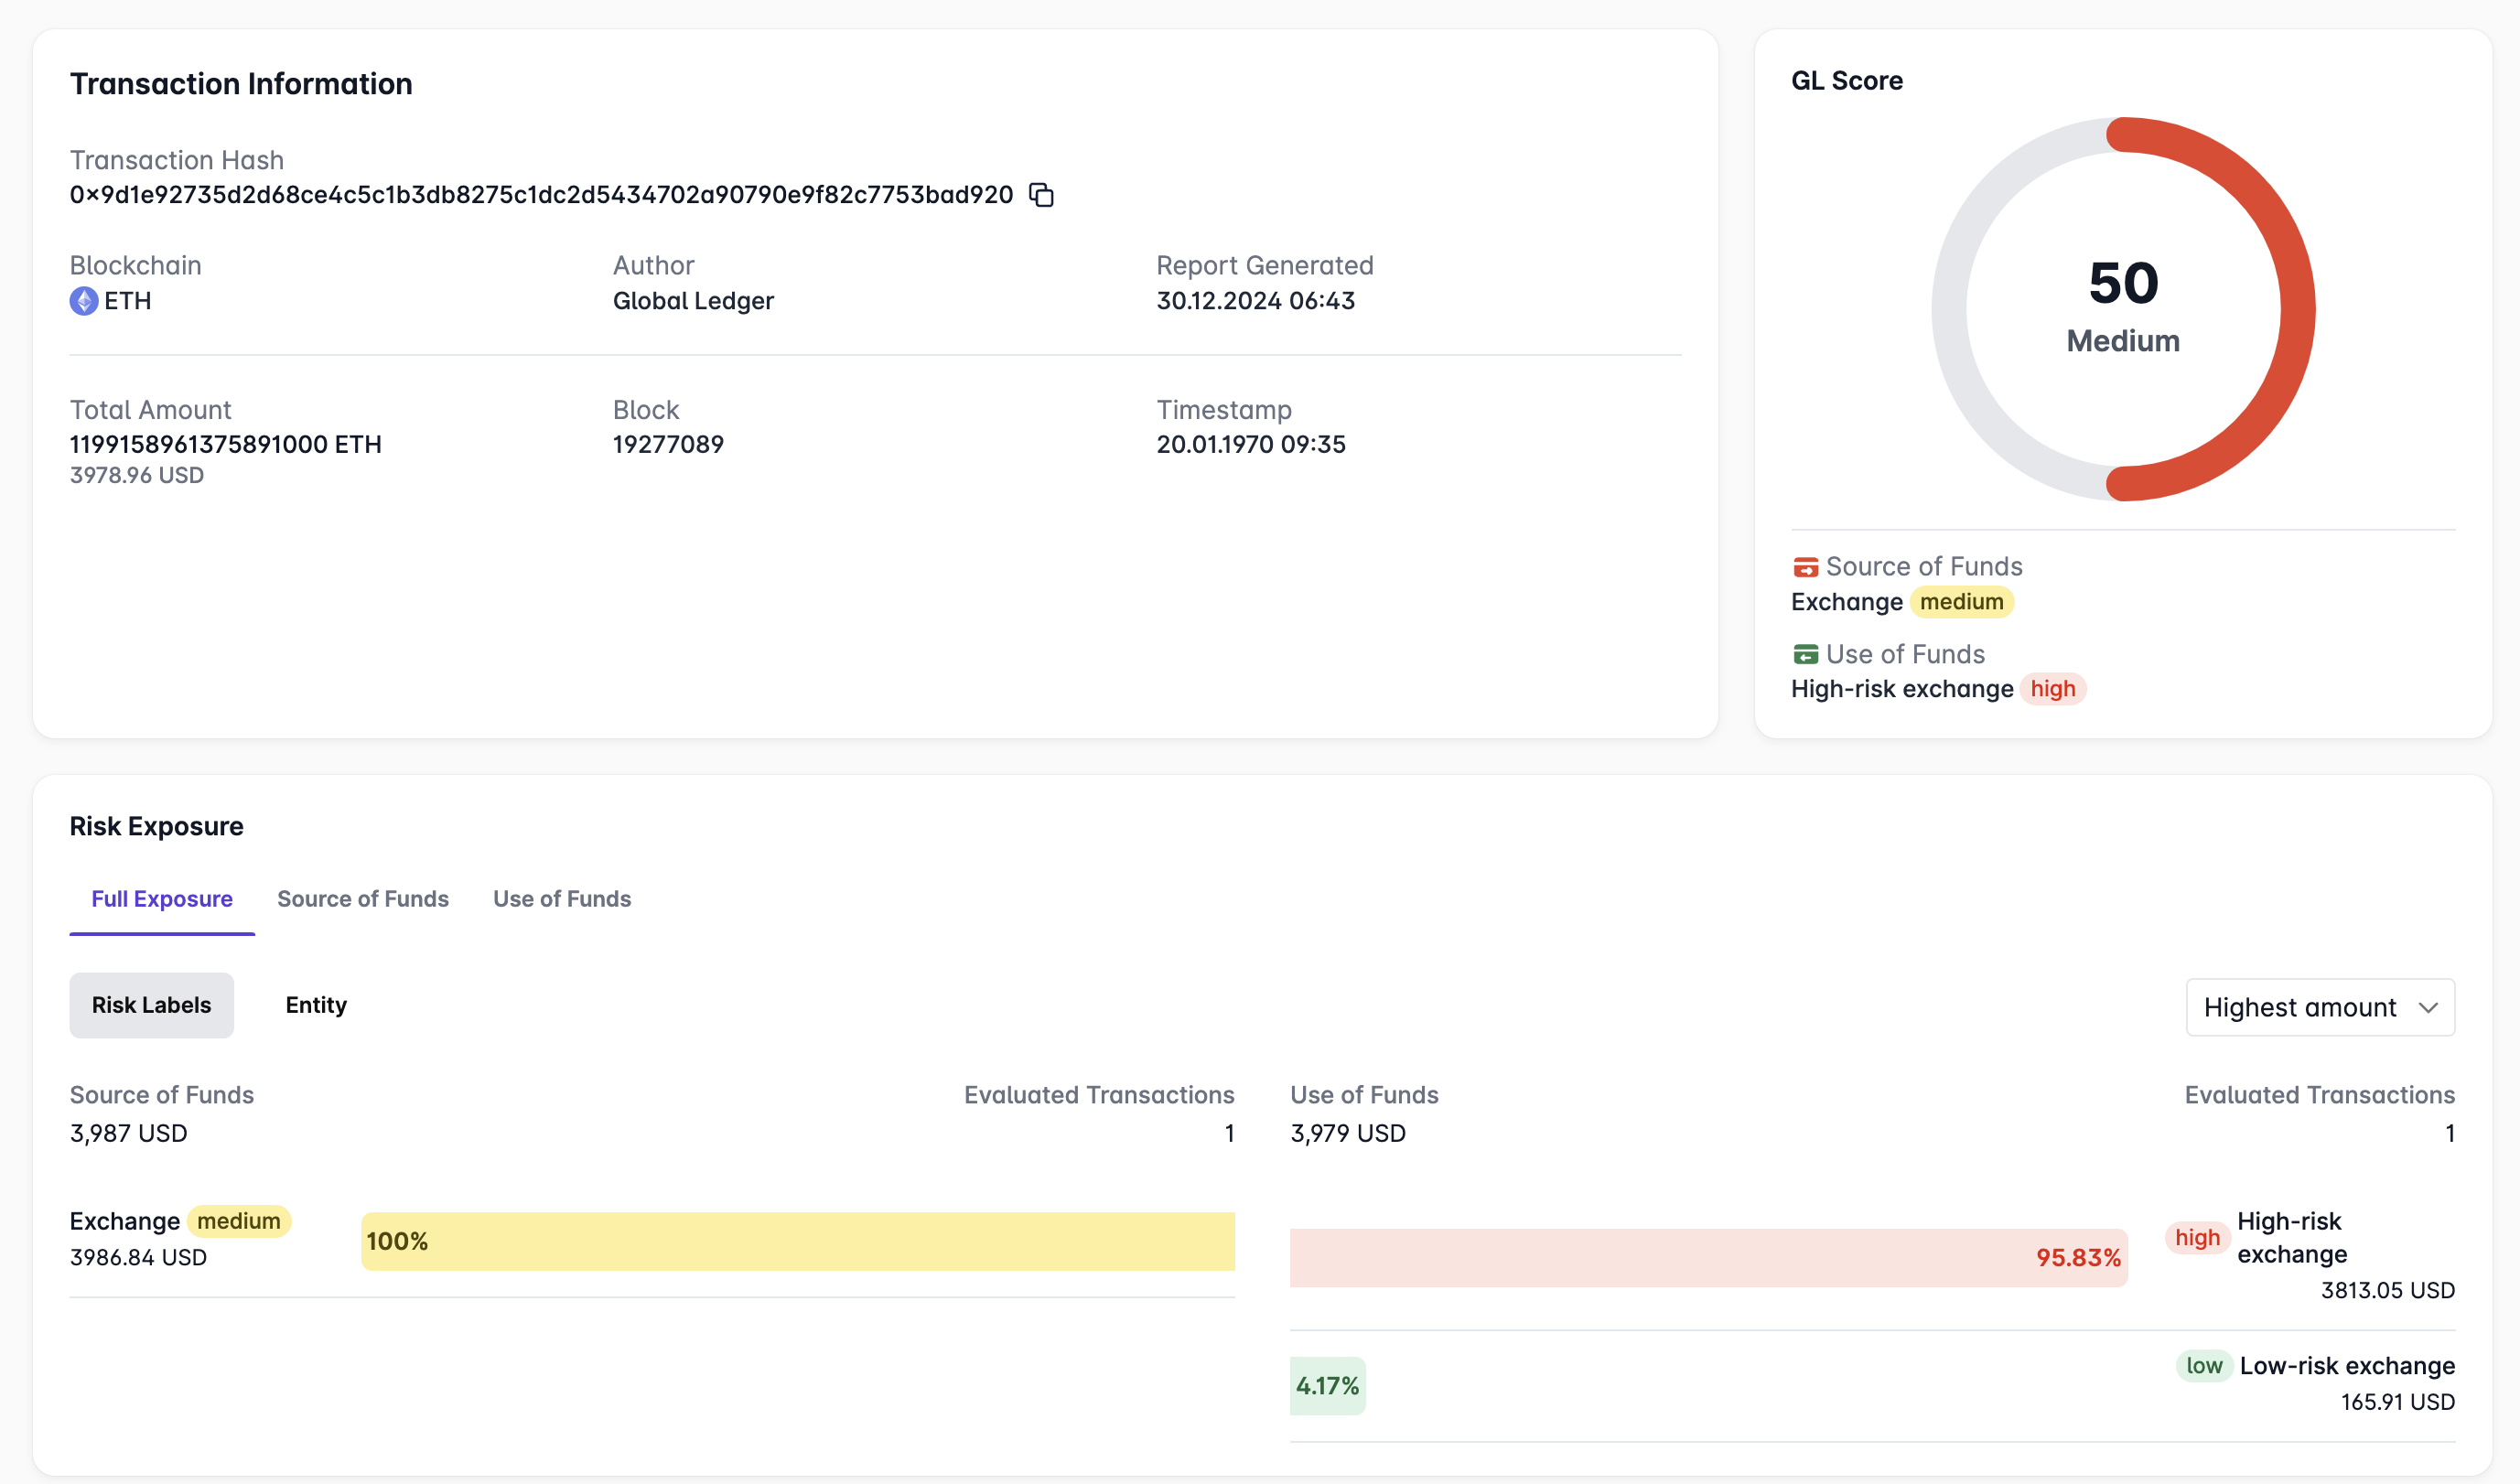Switch to Use of Funds tab
The height and width of the screenshot is (1484, 2520).
tap(561, 899)
